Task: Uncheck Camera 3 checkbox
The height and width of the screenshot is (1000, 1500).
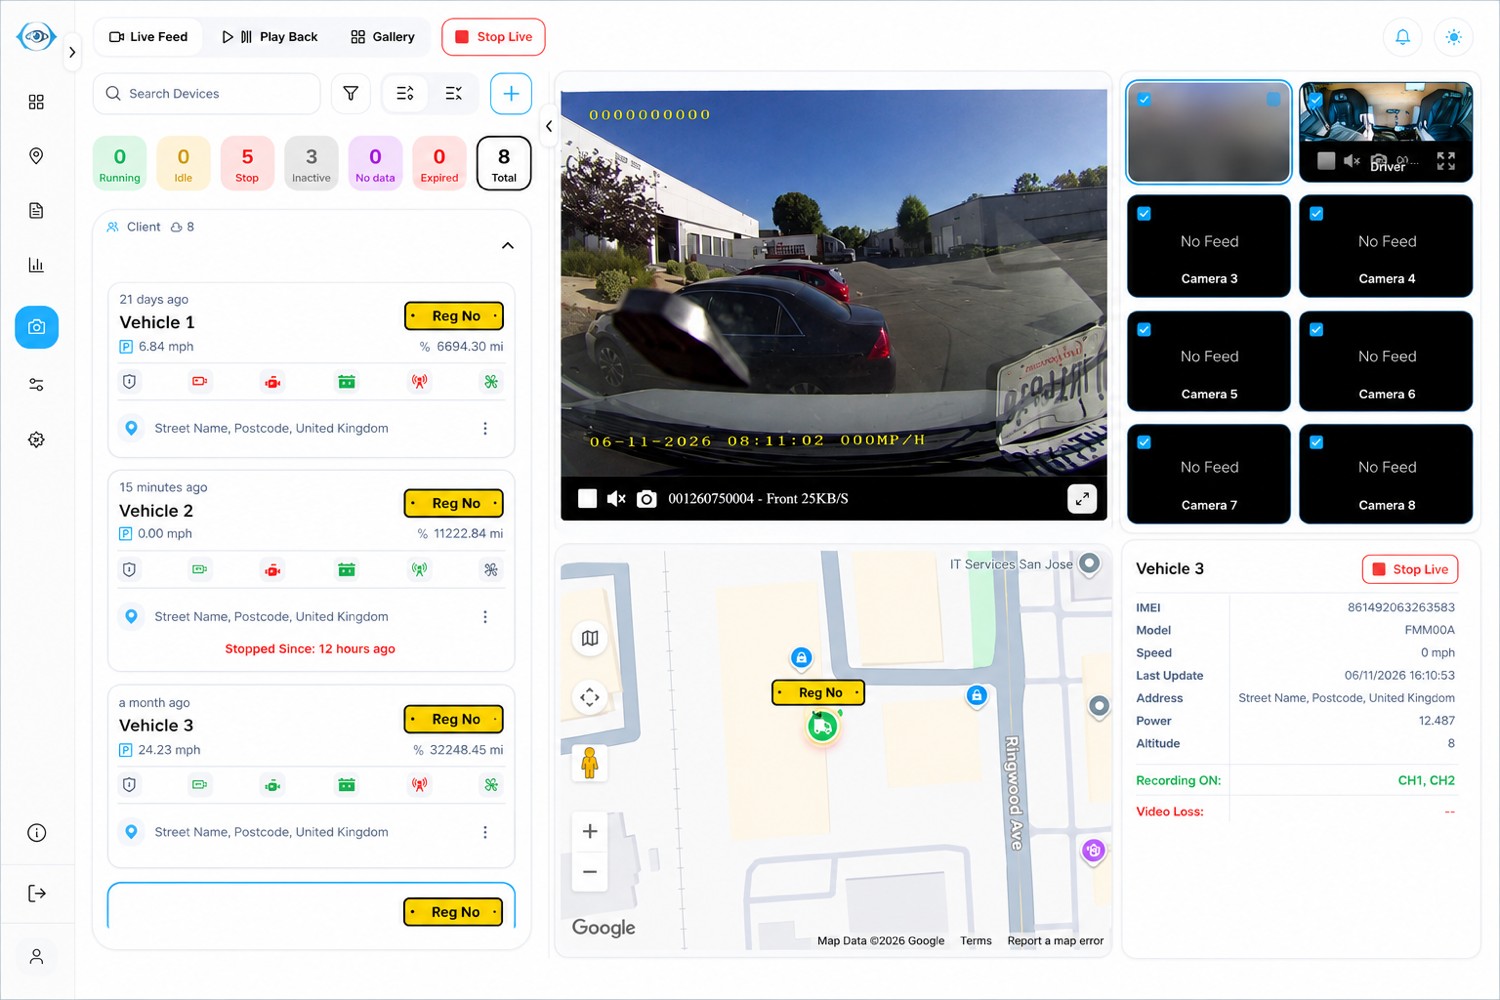Action: pyautogui.click(x=1144, y=213)
